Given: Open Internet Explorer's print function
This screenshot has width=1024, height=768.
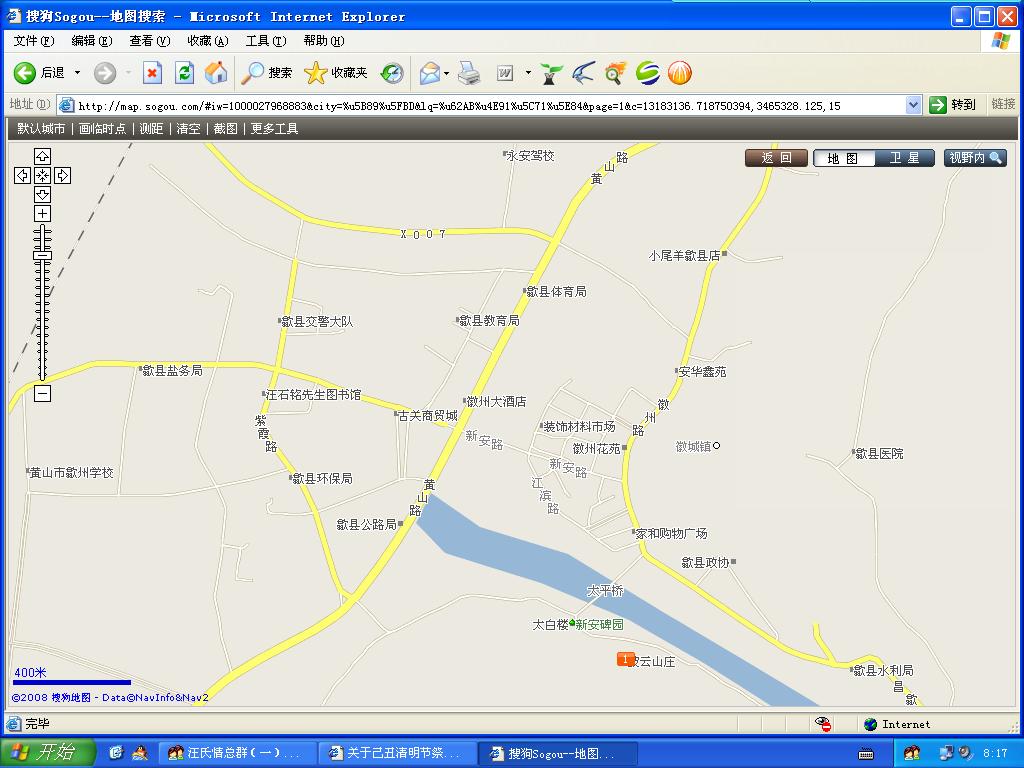Looking at the screenshot, I should click(468, 73).
